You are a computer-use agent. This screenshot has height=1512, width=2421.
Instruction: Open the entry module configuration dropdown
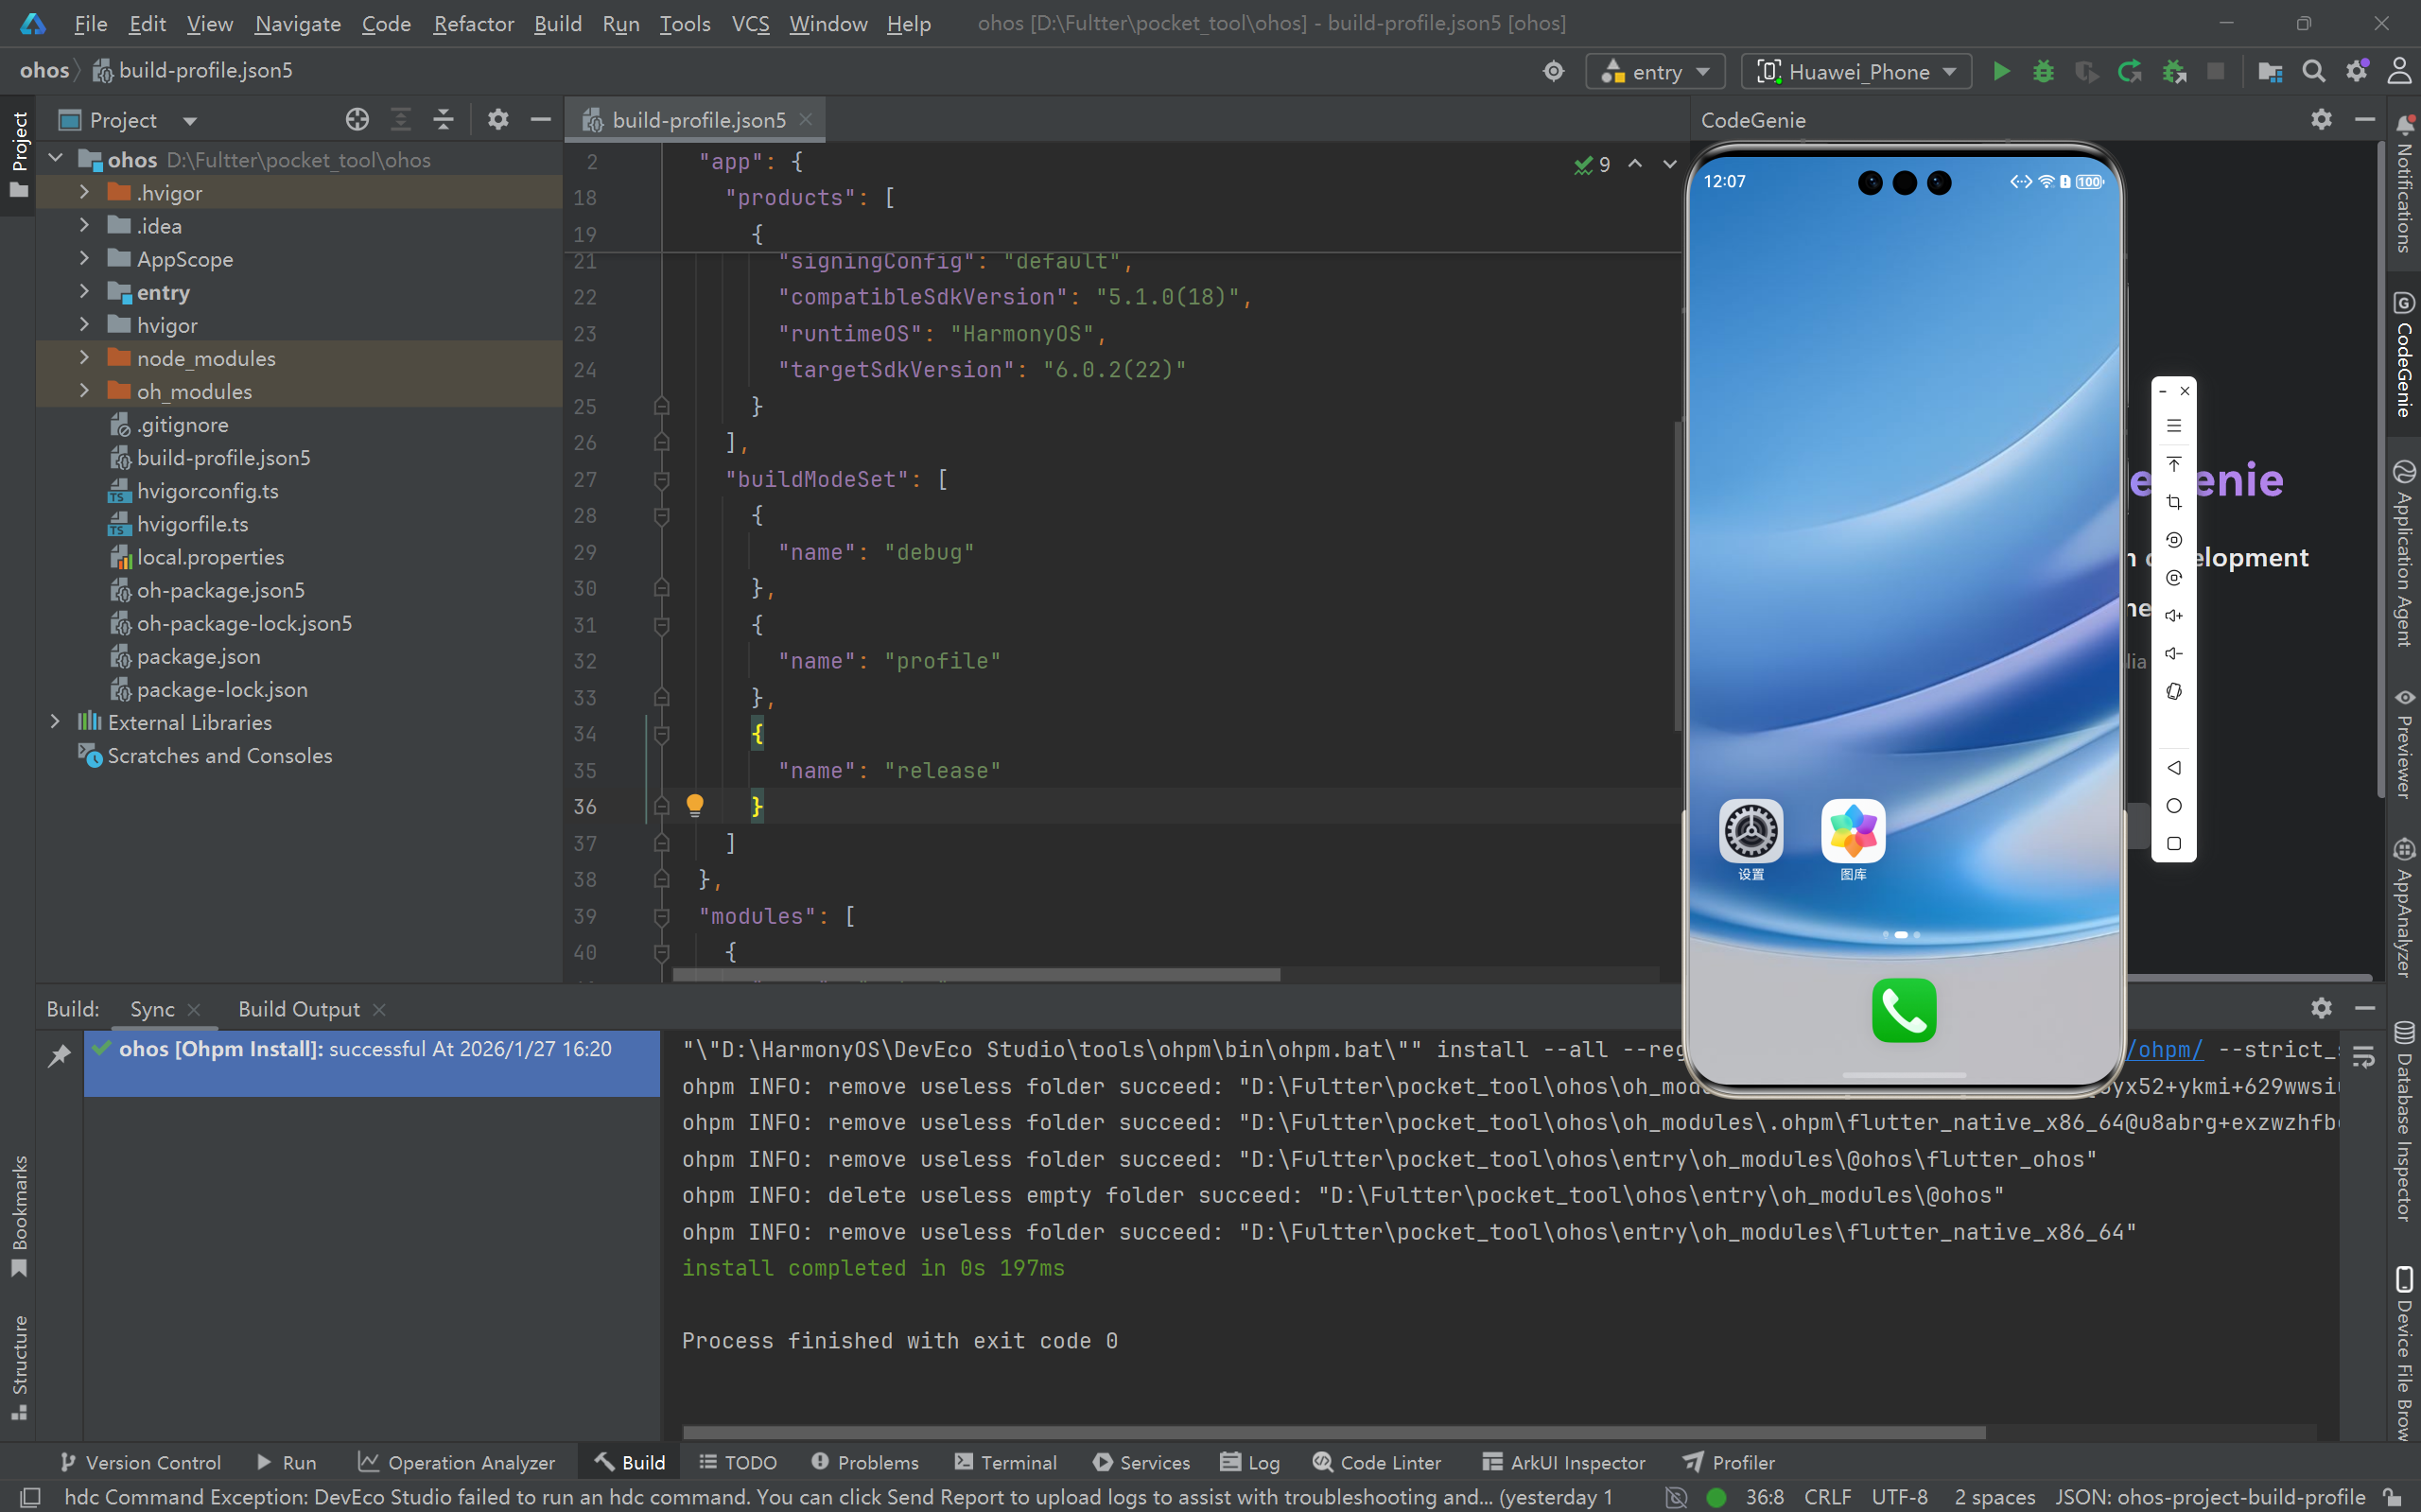click(1655, 72)
